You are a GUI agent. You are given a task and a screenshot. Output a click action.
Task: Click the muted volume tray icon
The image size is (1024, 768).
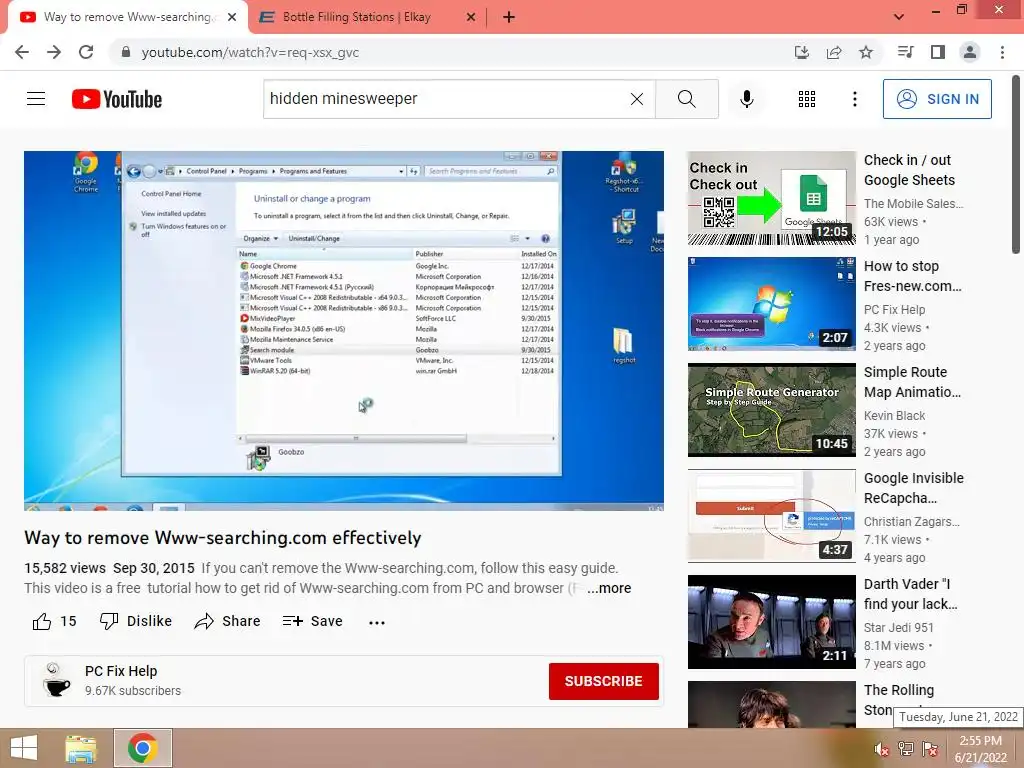pos(882,749)
